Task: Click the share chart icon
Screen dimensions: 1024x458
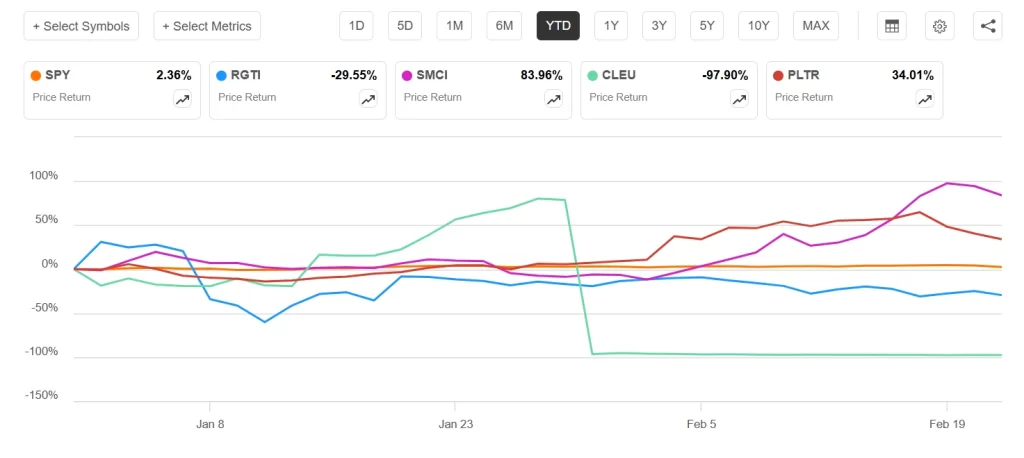Action: (987, 26)
